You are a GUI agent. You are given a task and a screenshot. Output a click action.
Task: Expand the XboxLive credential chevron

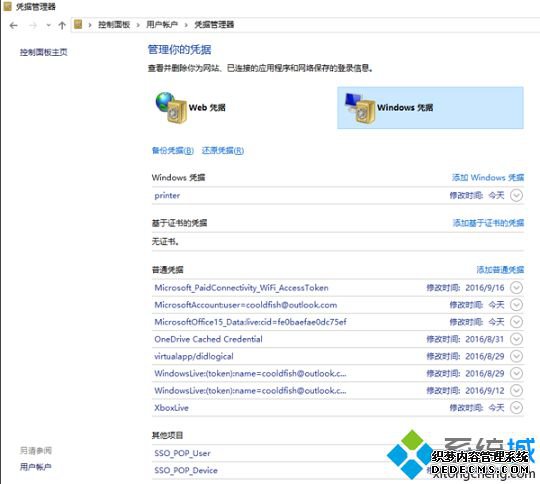516,408
